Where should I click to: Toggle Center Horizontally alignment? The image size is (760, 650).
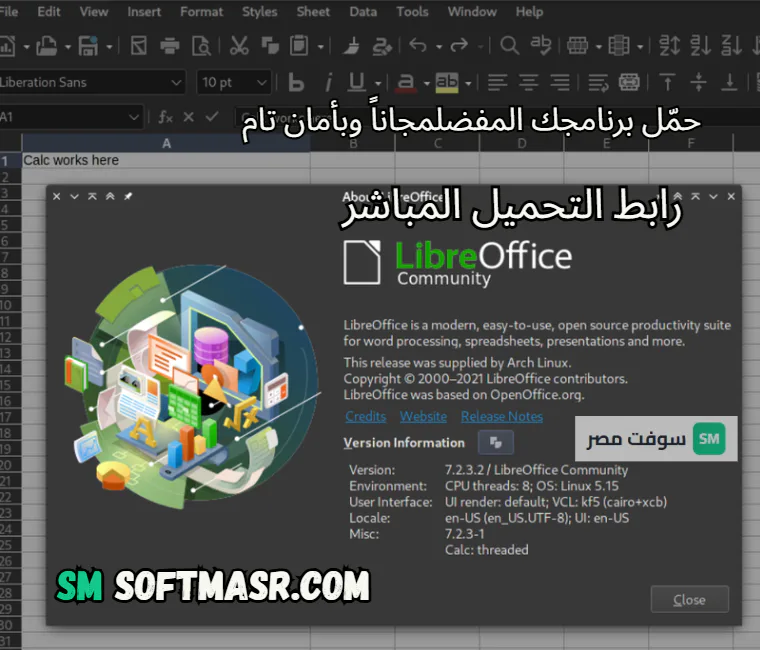[529, 83]
